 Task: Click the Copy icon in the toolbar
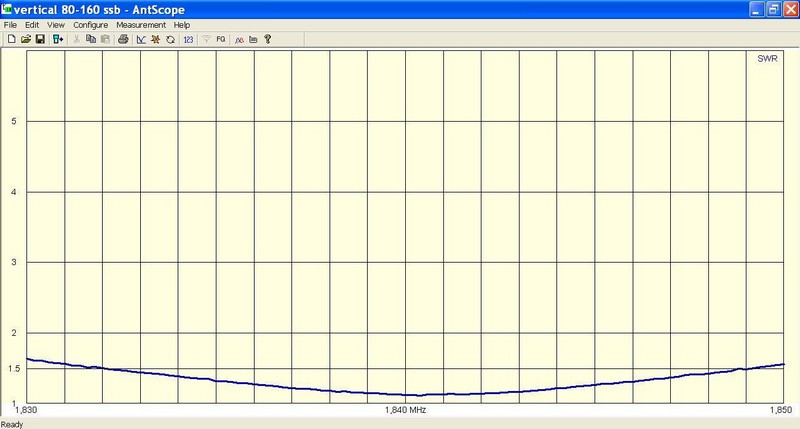[91, 39]
